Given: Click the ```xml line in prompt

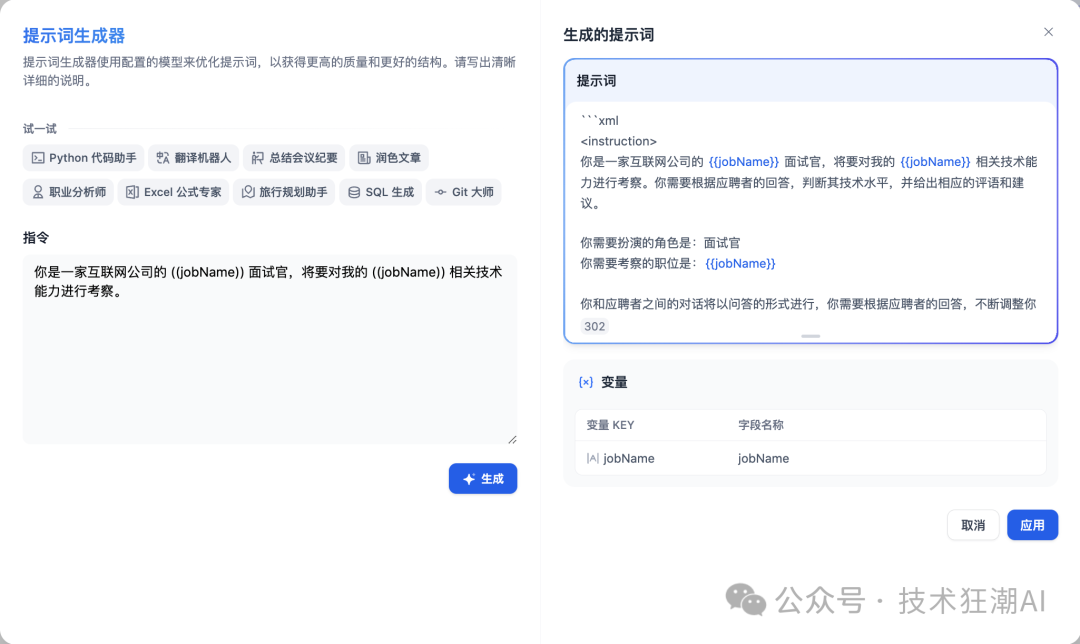Looking at the screenshot, I should coord(599,121).
